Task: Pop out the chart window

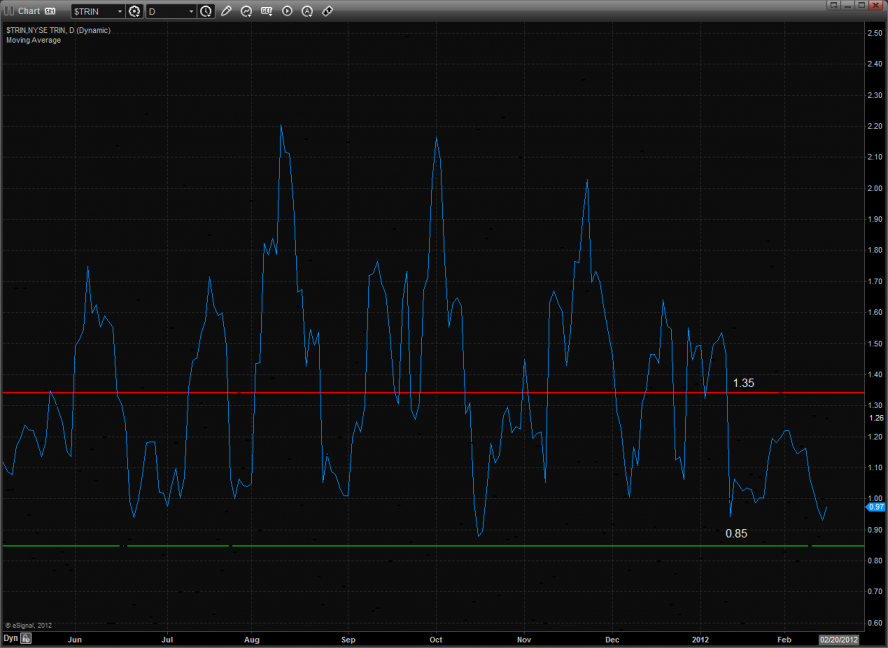Action: 833,5
